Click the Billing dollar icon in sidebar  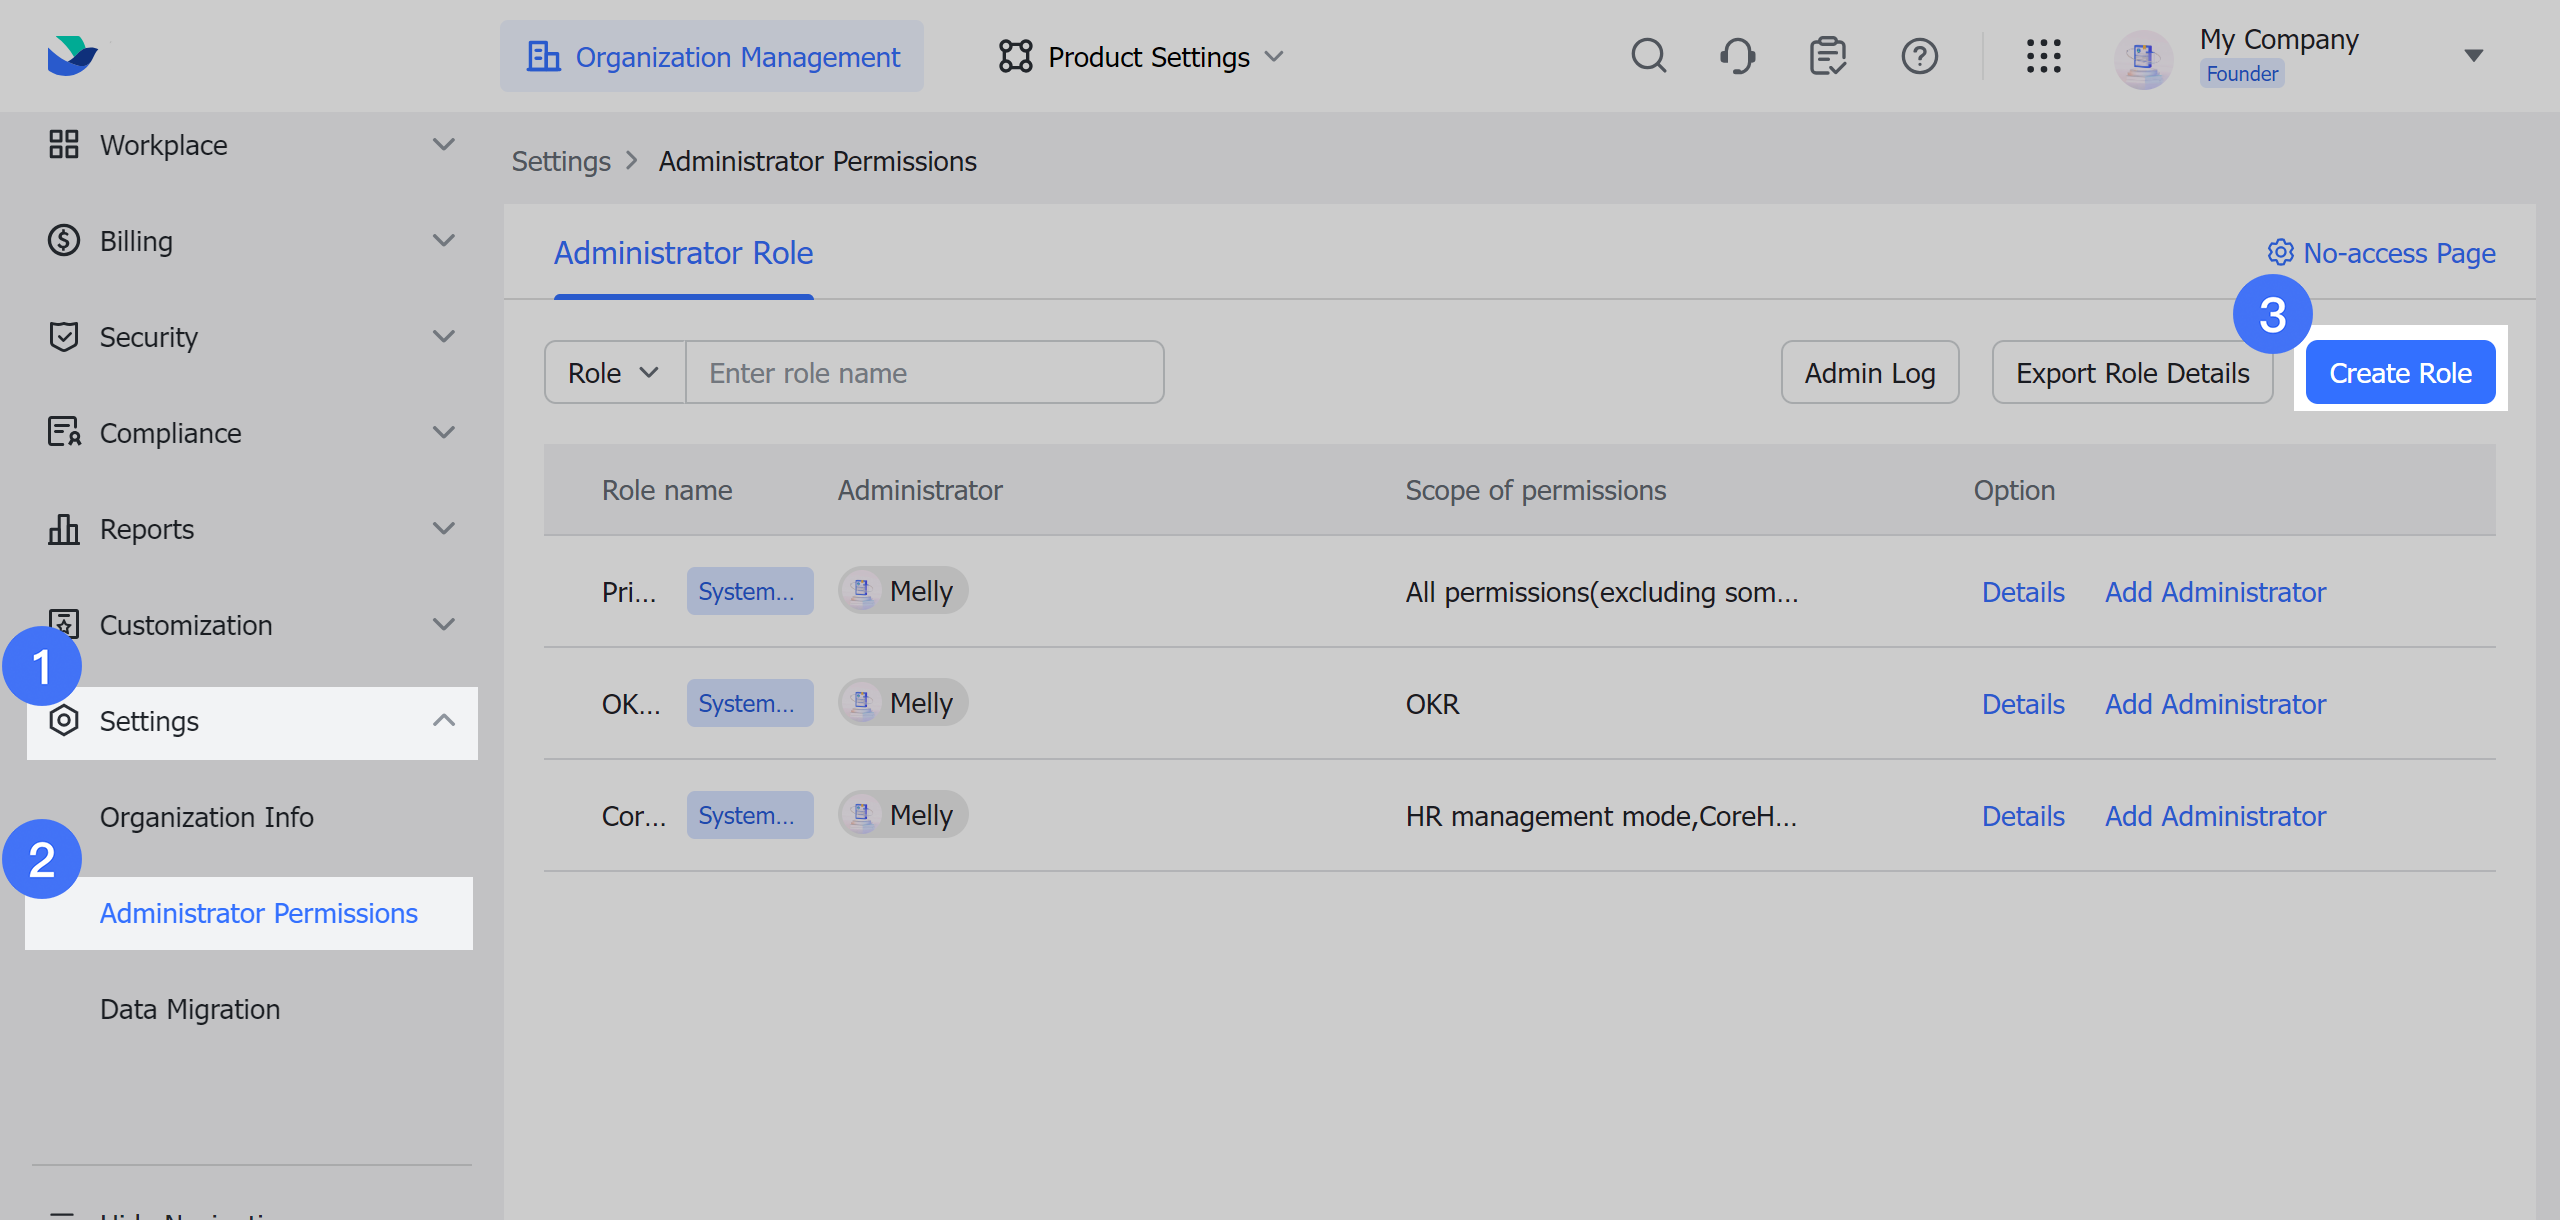click(x=63, y=240)
